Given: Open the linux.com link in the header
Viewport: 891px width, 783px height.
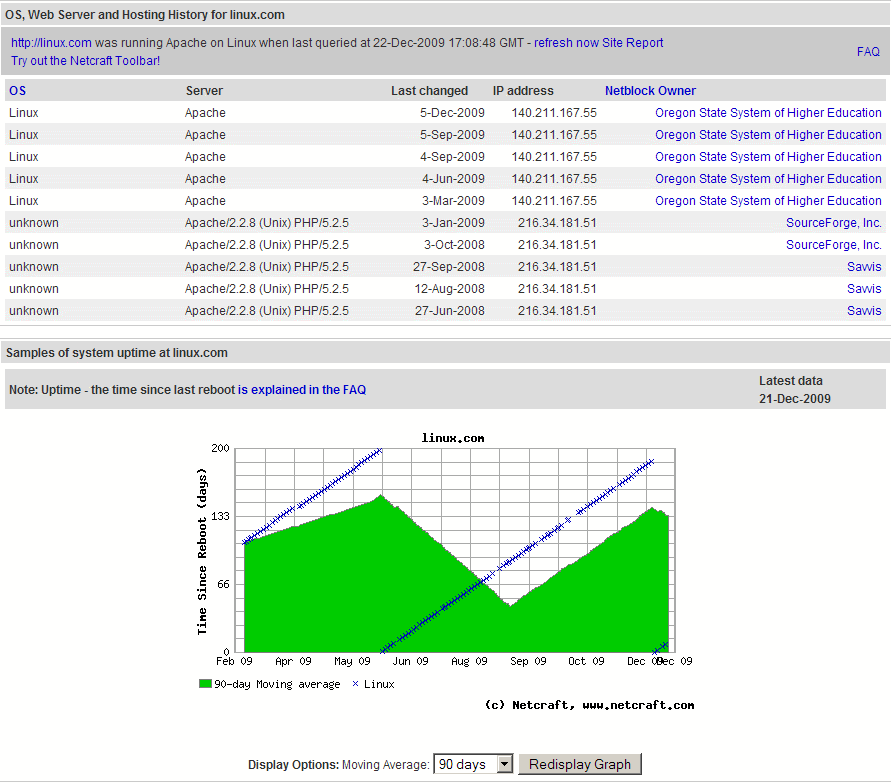Looking at the screenshot, I should pyautogui.click(x=51, y=43).
